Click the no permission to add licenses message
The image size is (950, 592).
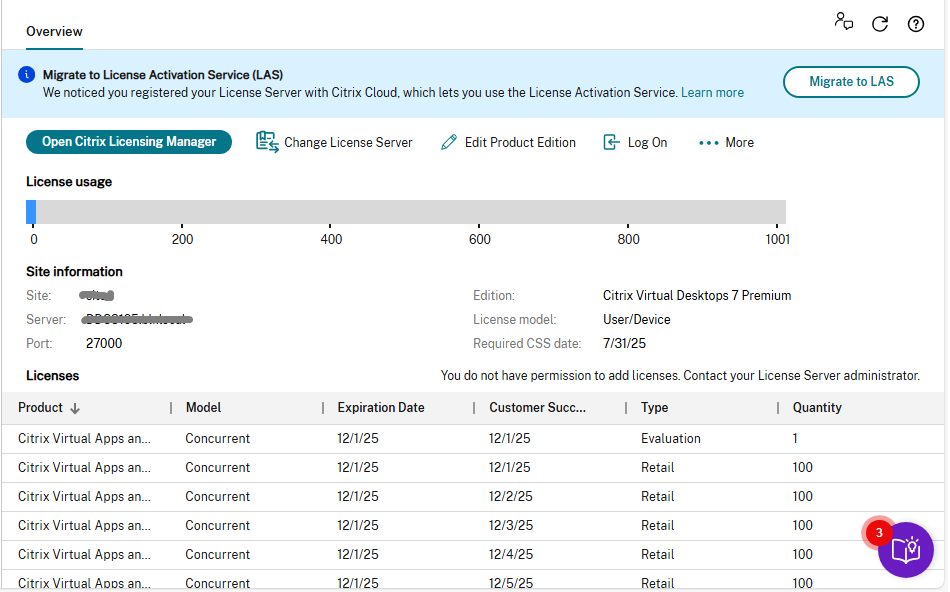pyautogui.click(x=680, y=376)
